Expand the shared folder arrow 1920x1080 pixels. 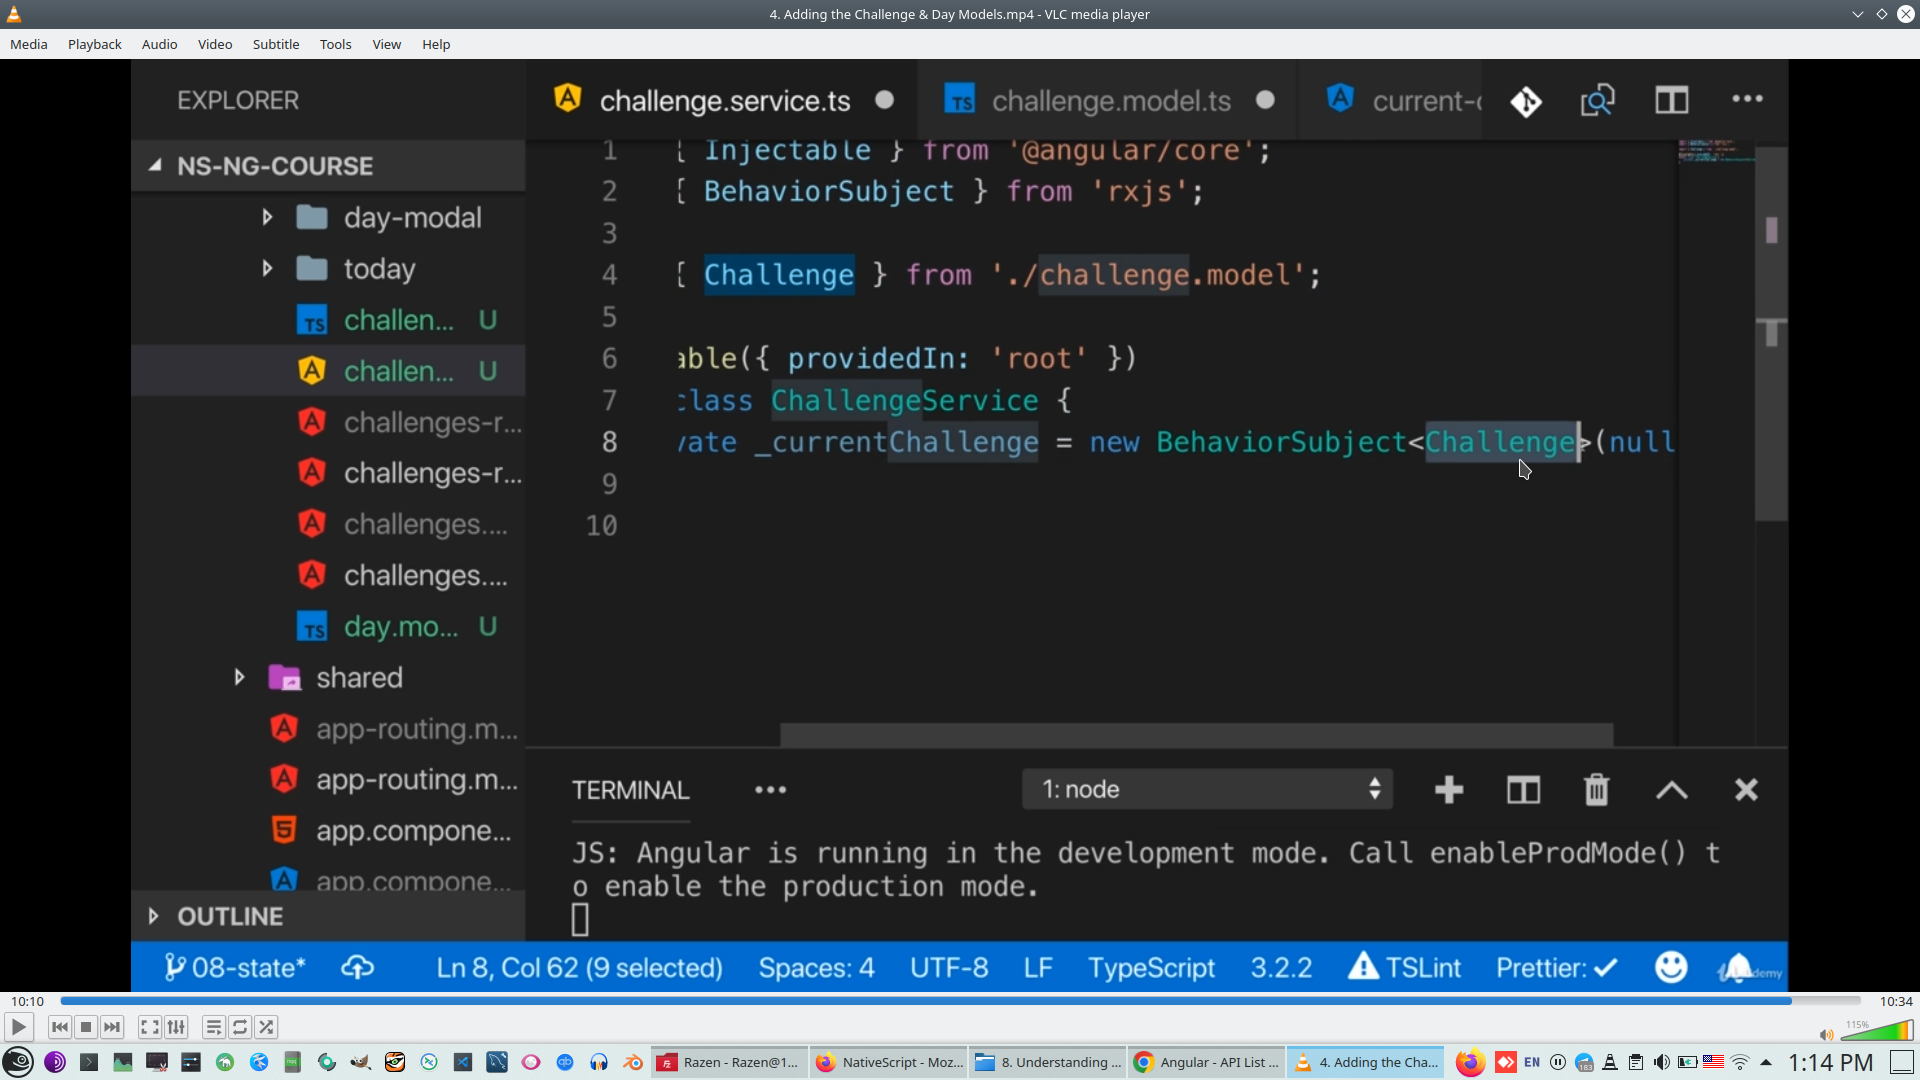pos(239,677)
